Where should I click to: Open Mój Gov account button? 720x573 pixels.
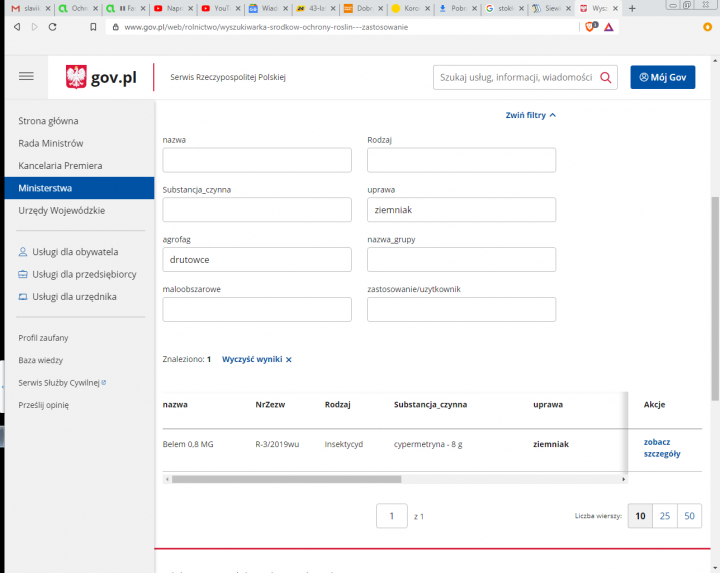tap(662, 77)
